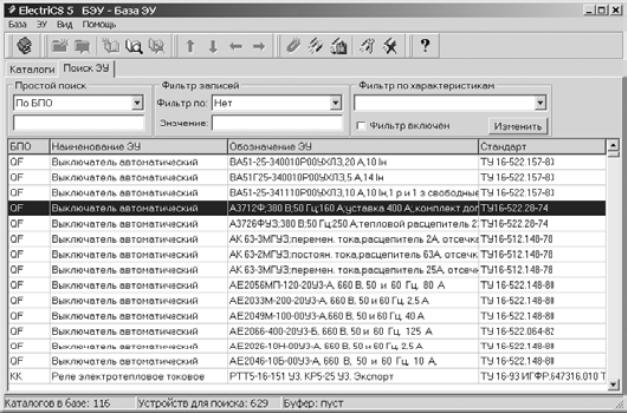The width and height of the screenshot is (627, 413).
Task: Select row 'РТТ5-16-151 У3, КР5-25 У3, Экспорт'
Action: click(307, 376)
